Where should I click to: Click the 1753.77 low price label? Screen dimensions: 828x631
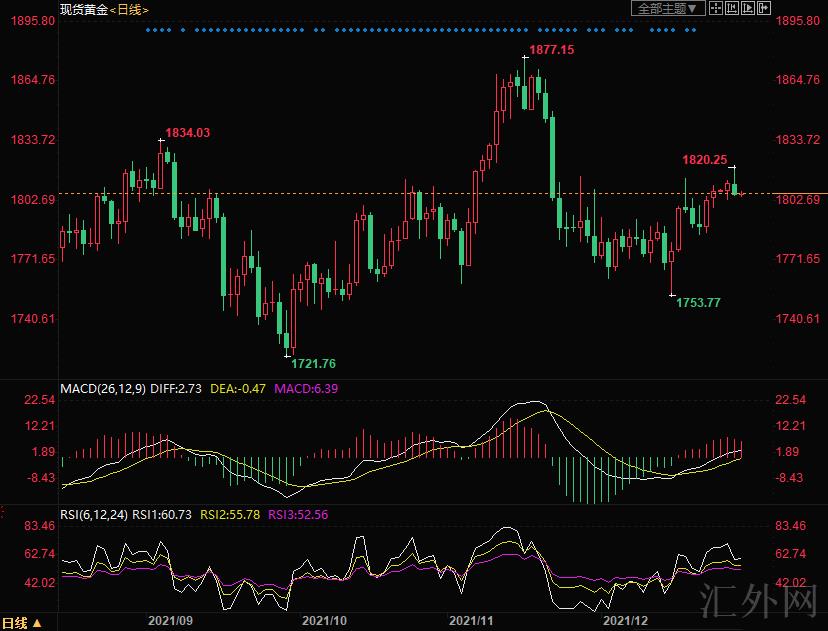698,302
